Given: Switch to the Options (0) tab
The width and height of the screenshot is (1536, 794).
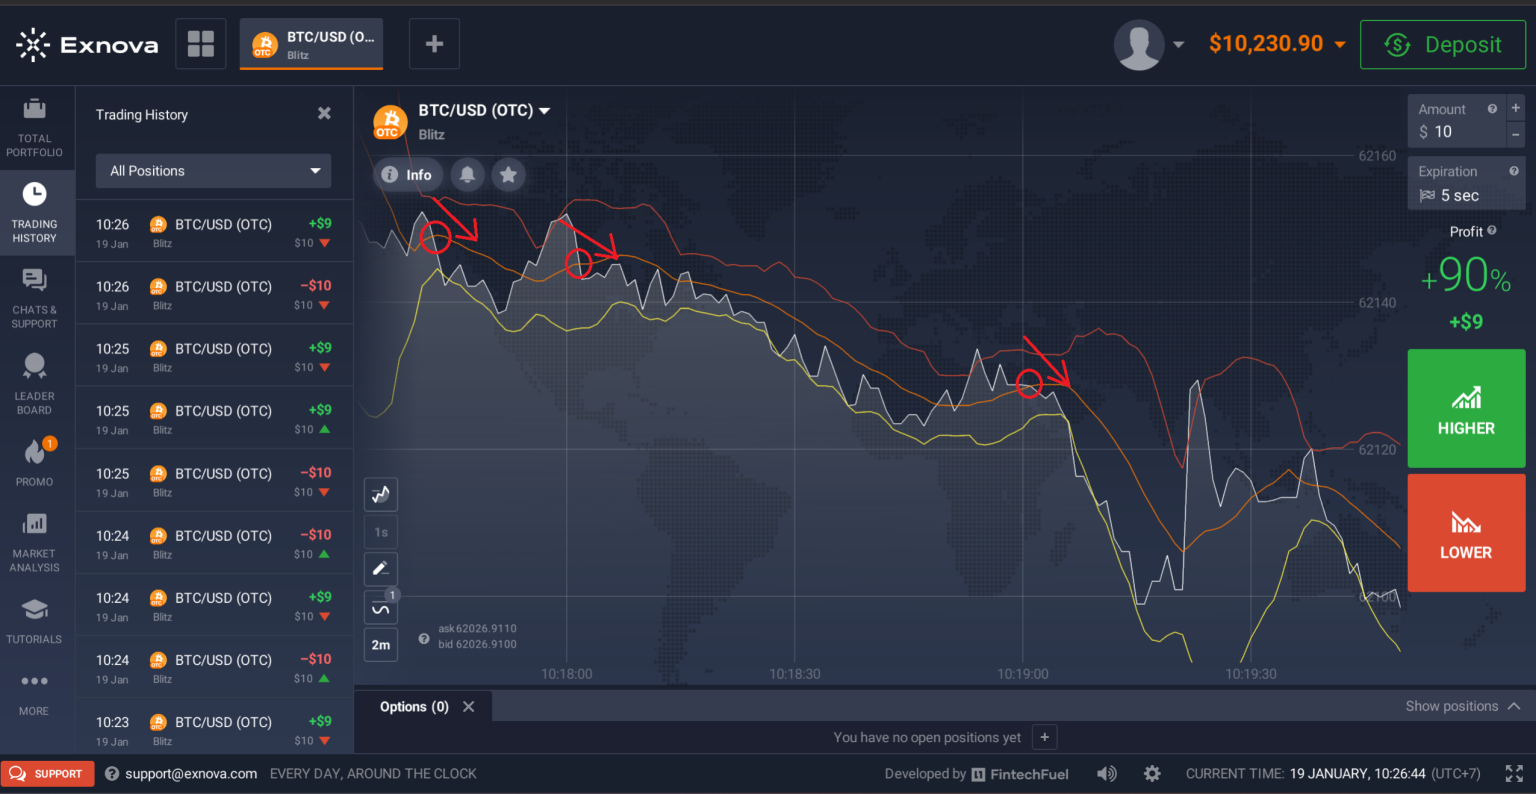Looking at the screenshot, I should [x=414, y=707].
